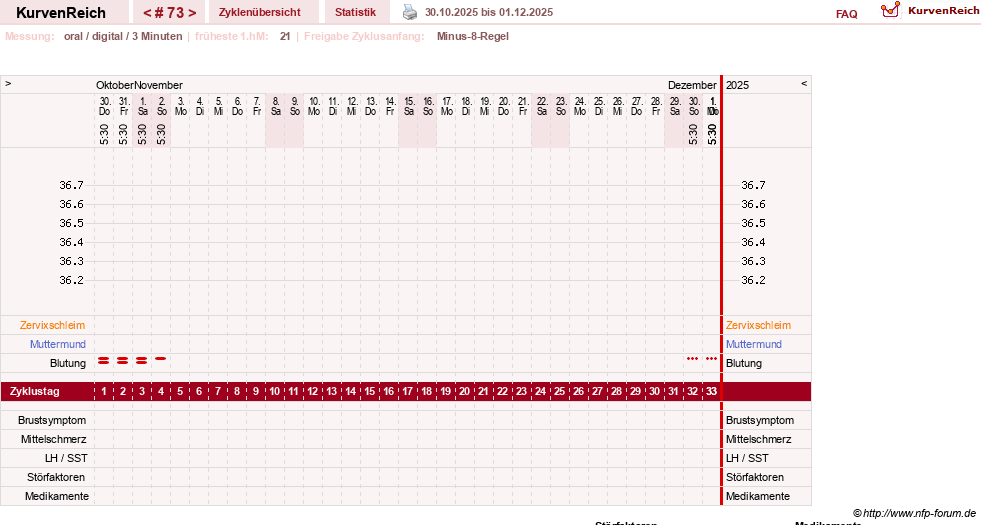Click the date header '22. Sa'
This screenshot has width=981, height=525.
click(x=542, y=106)
